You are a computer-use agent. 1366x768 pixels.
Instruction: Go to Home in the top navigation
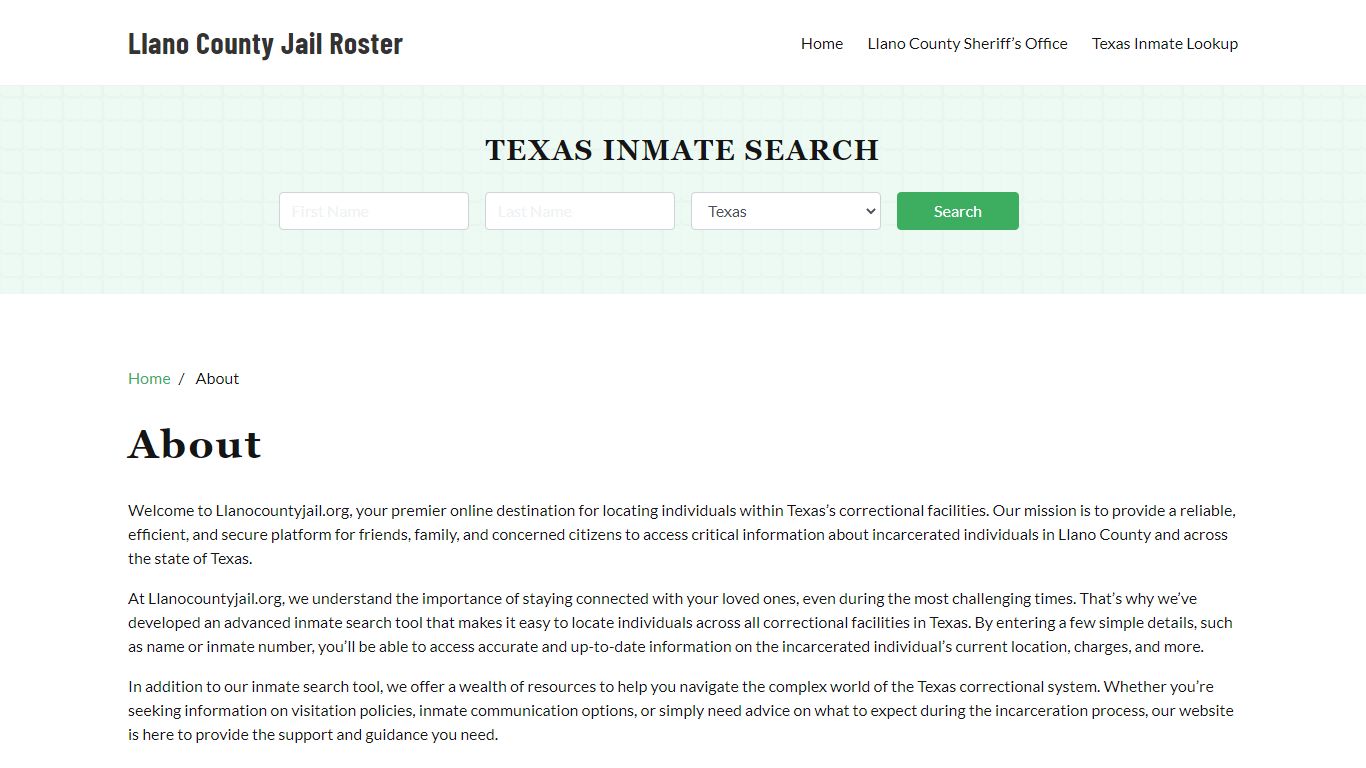click(822, 43)
